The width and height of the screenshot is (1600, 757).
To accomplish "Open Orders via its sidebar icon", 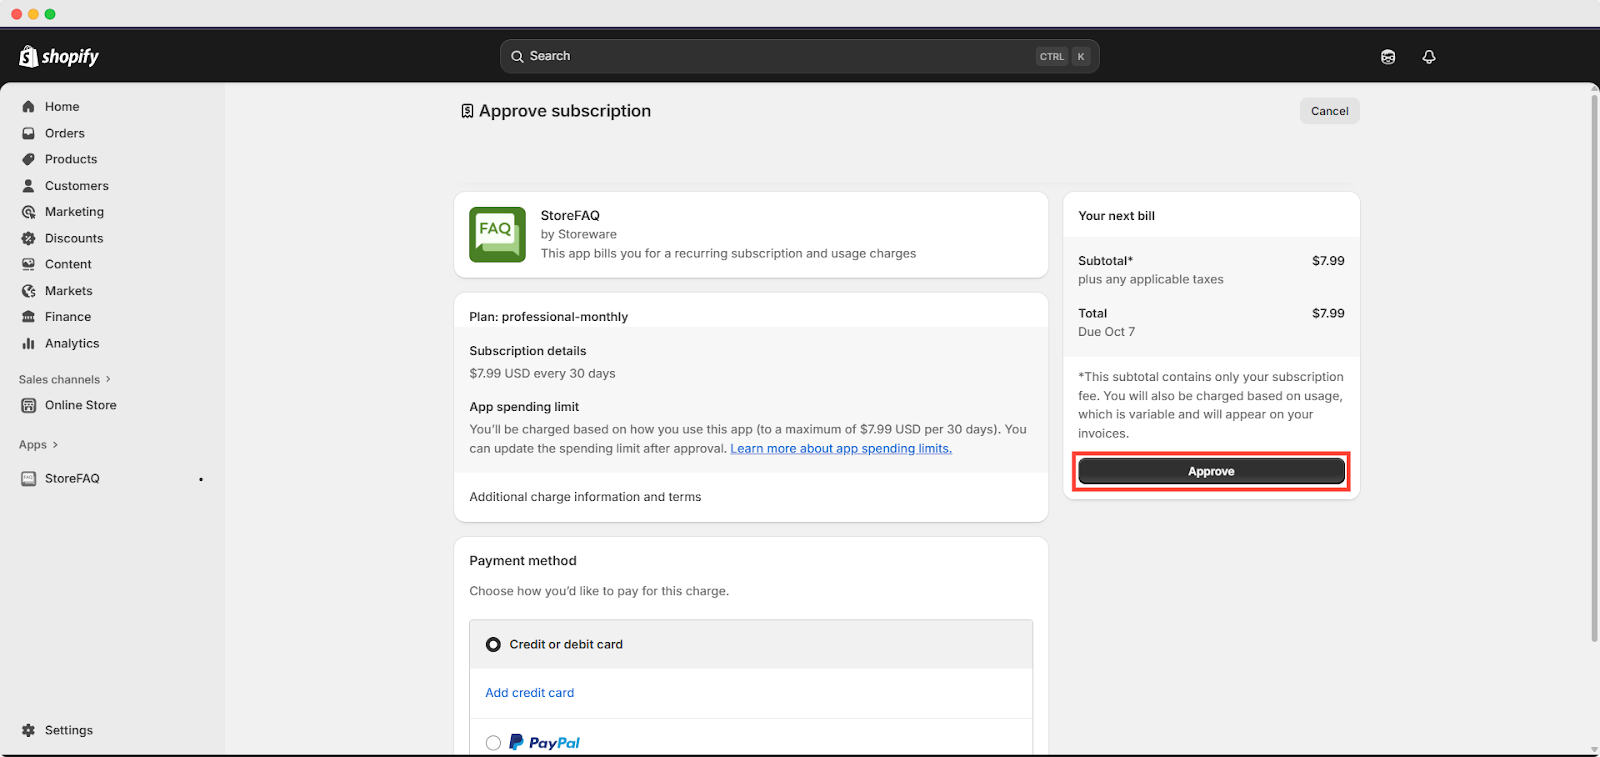I will pyautogui.click(x=28, y=133).
